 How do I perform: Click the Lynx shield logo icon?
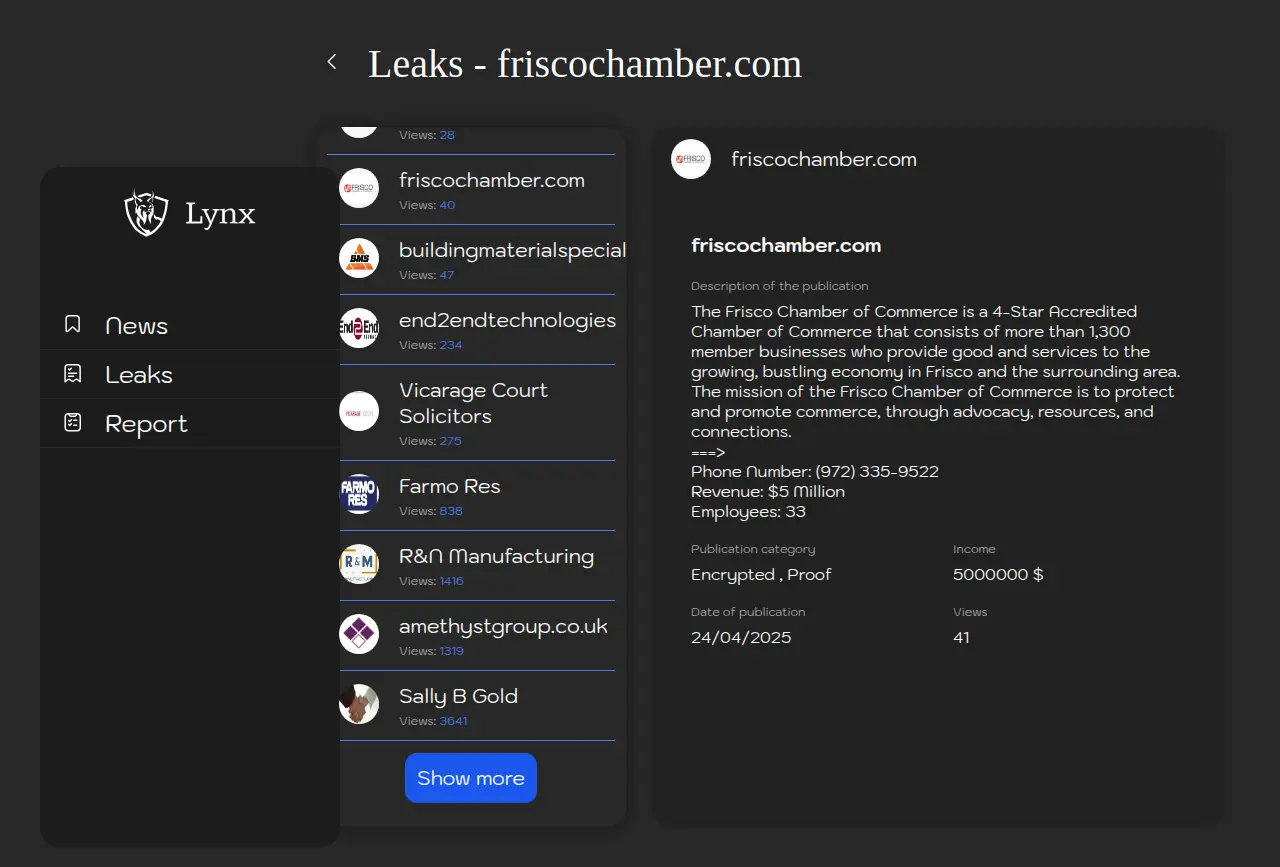pyautogui.click(x=146, y=213)
